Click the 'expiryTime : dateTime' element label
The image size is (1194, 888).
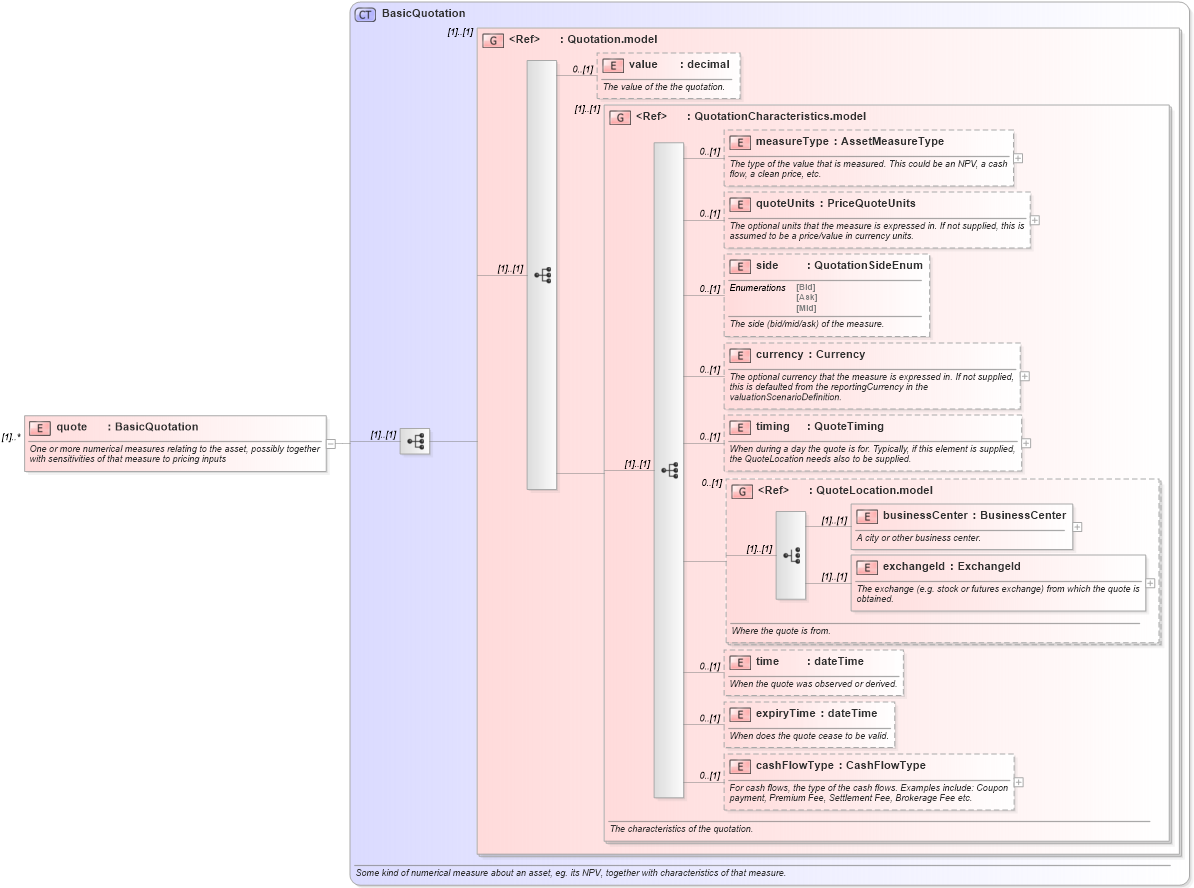click(816, 713)
